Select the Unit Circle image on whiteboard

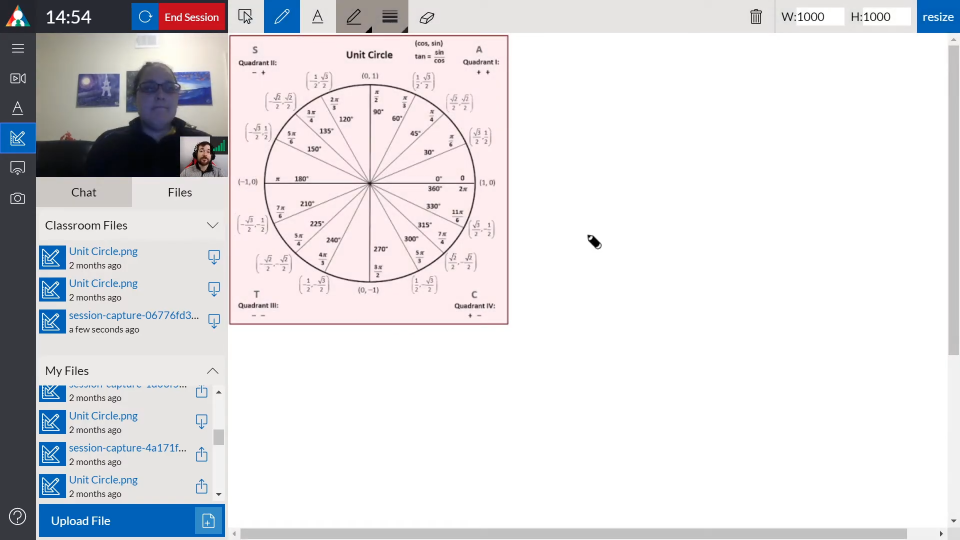point(369,180)
